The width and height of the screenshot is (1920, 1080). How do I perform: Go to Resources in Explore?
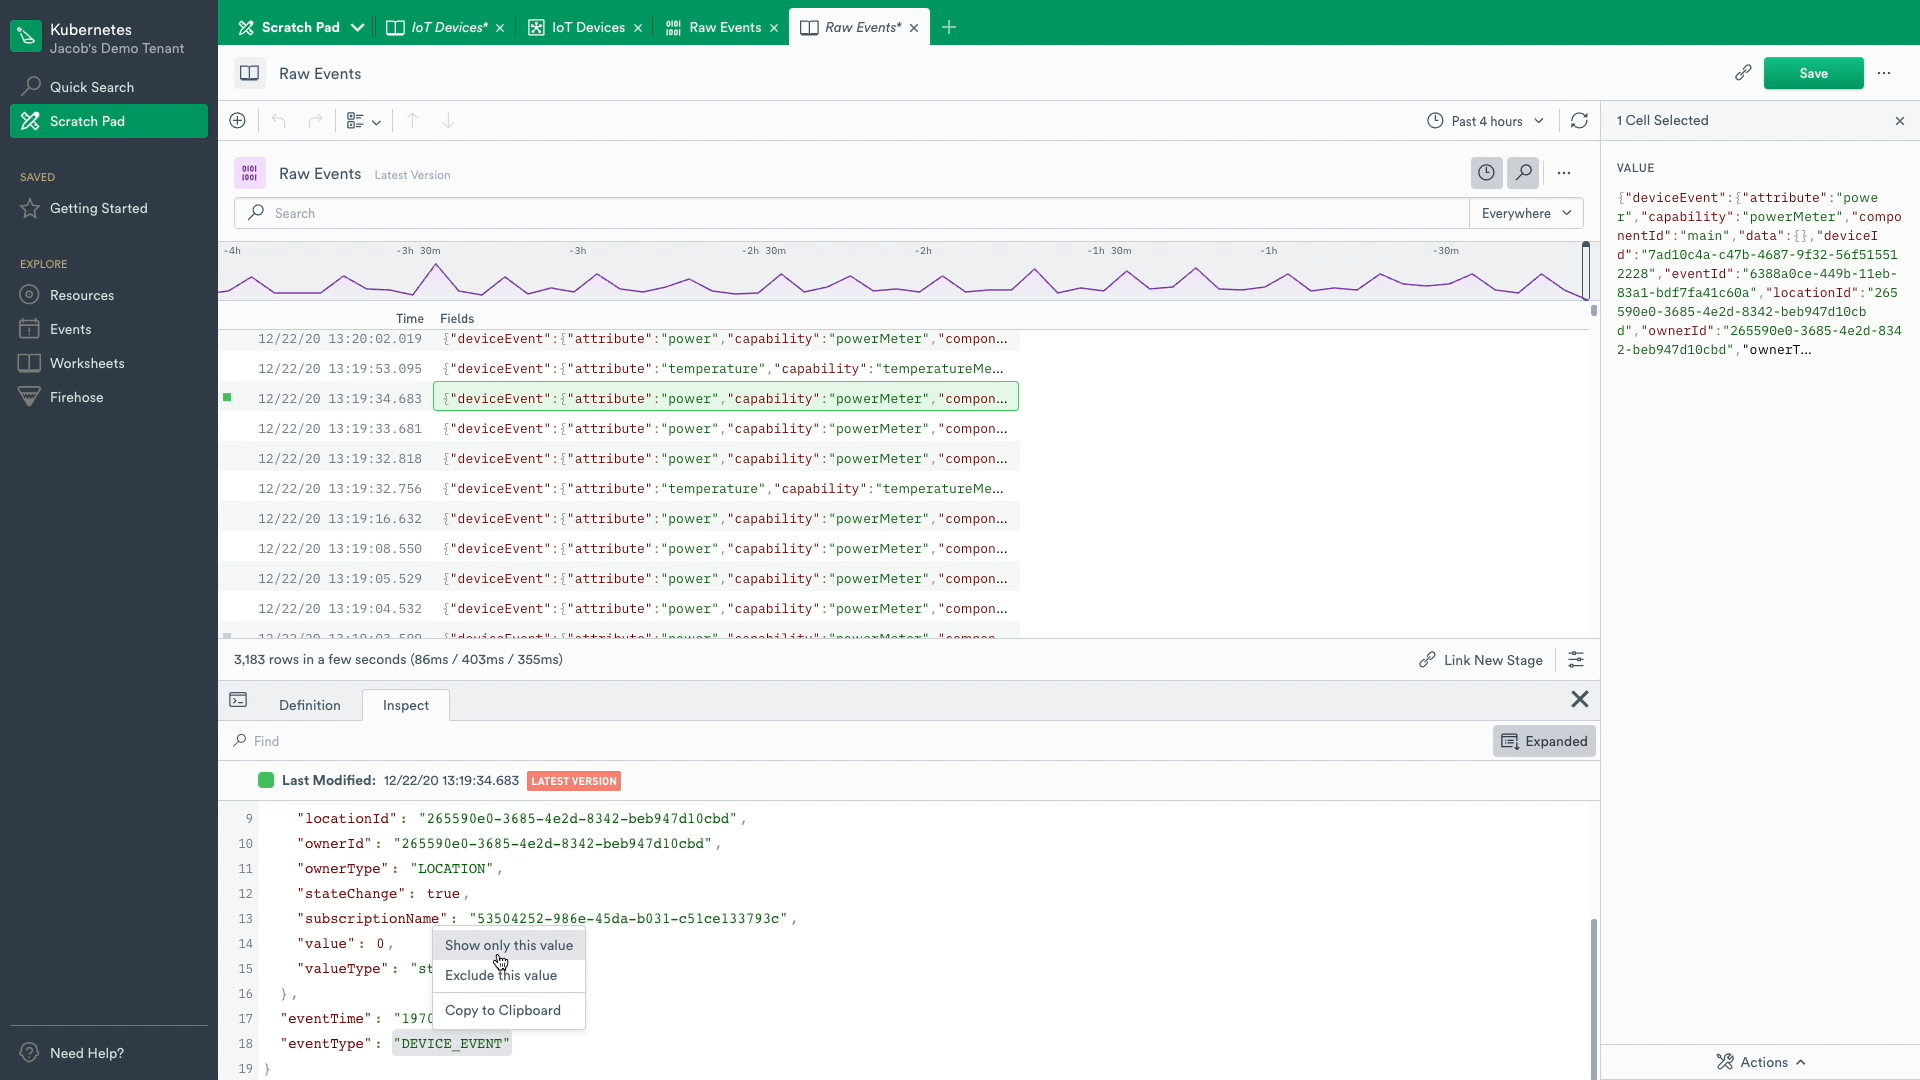tap(108, 295)
